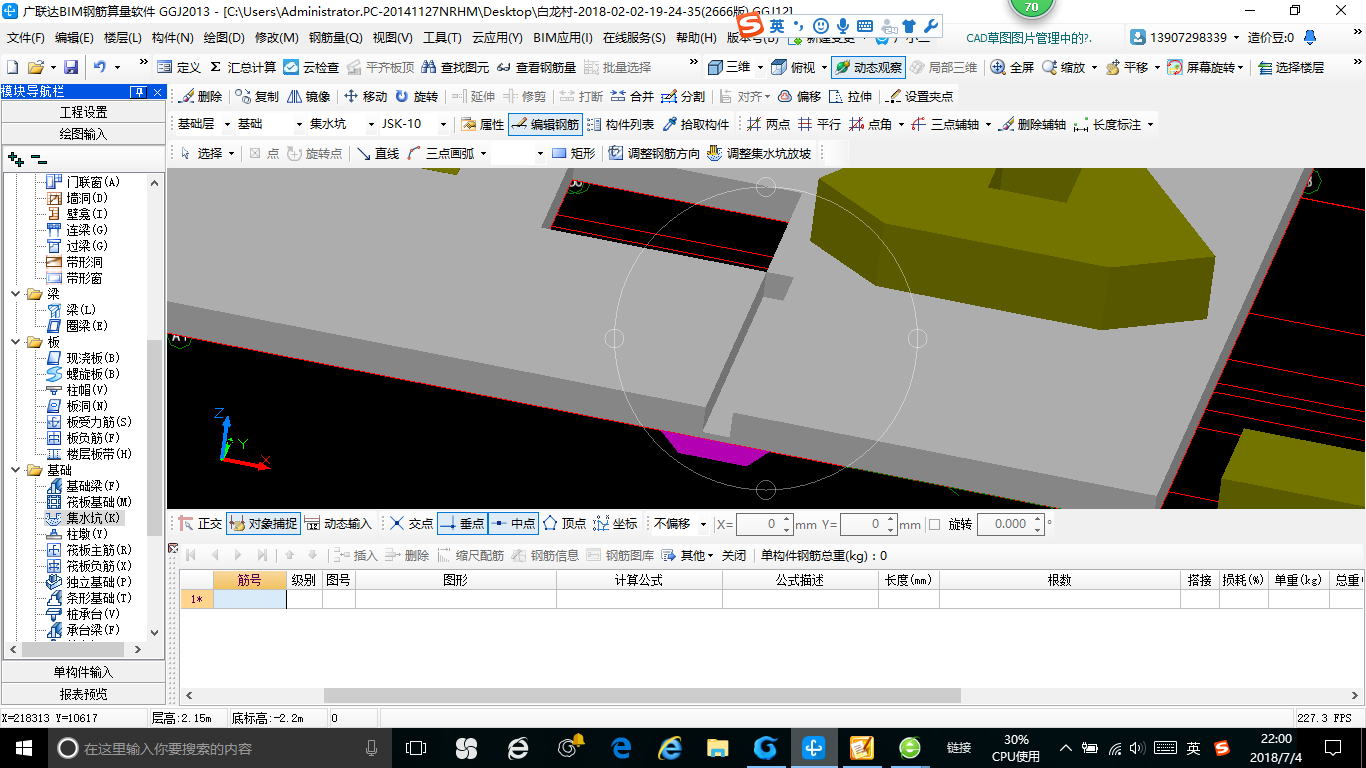
Task: Click the 分割 split tool
Action: (683, 97)
